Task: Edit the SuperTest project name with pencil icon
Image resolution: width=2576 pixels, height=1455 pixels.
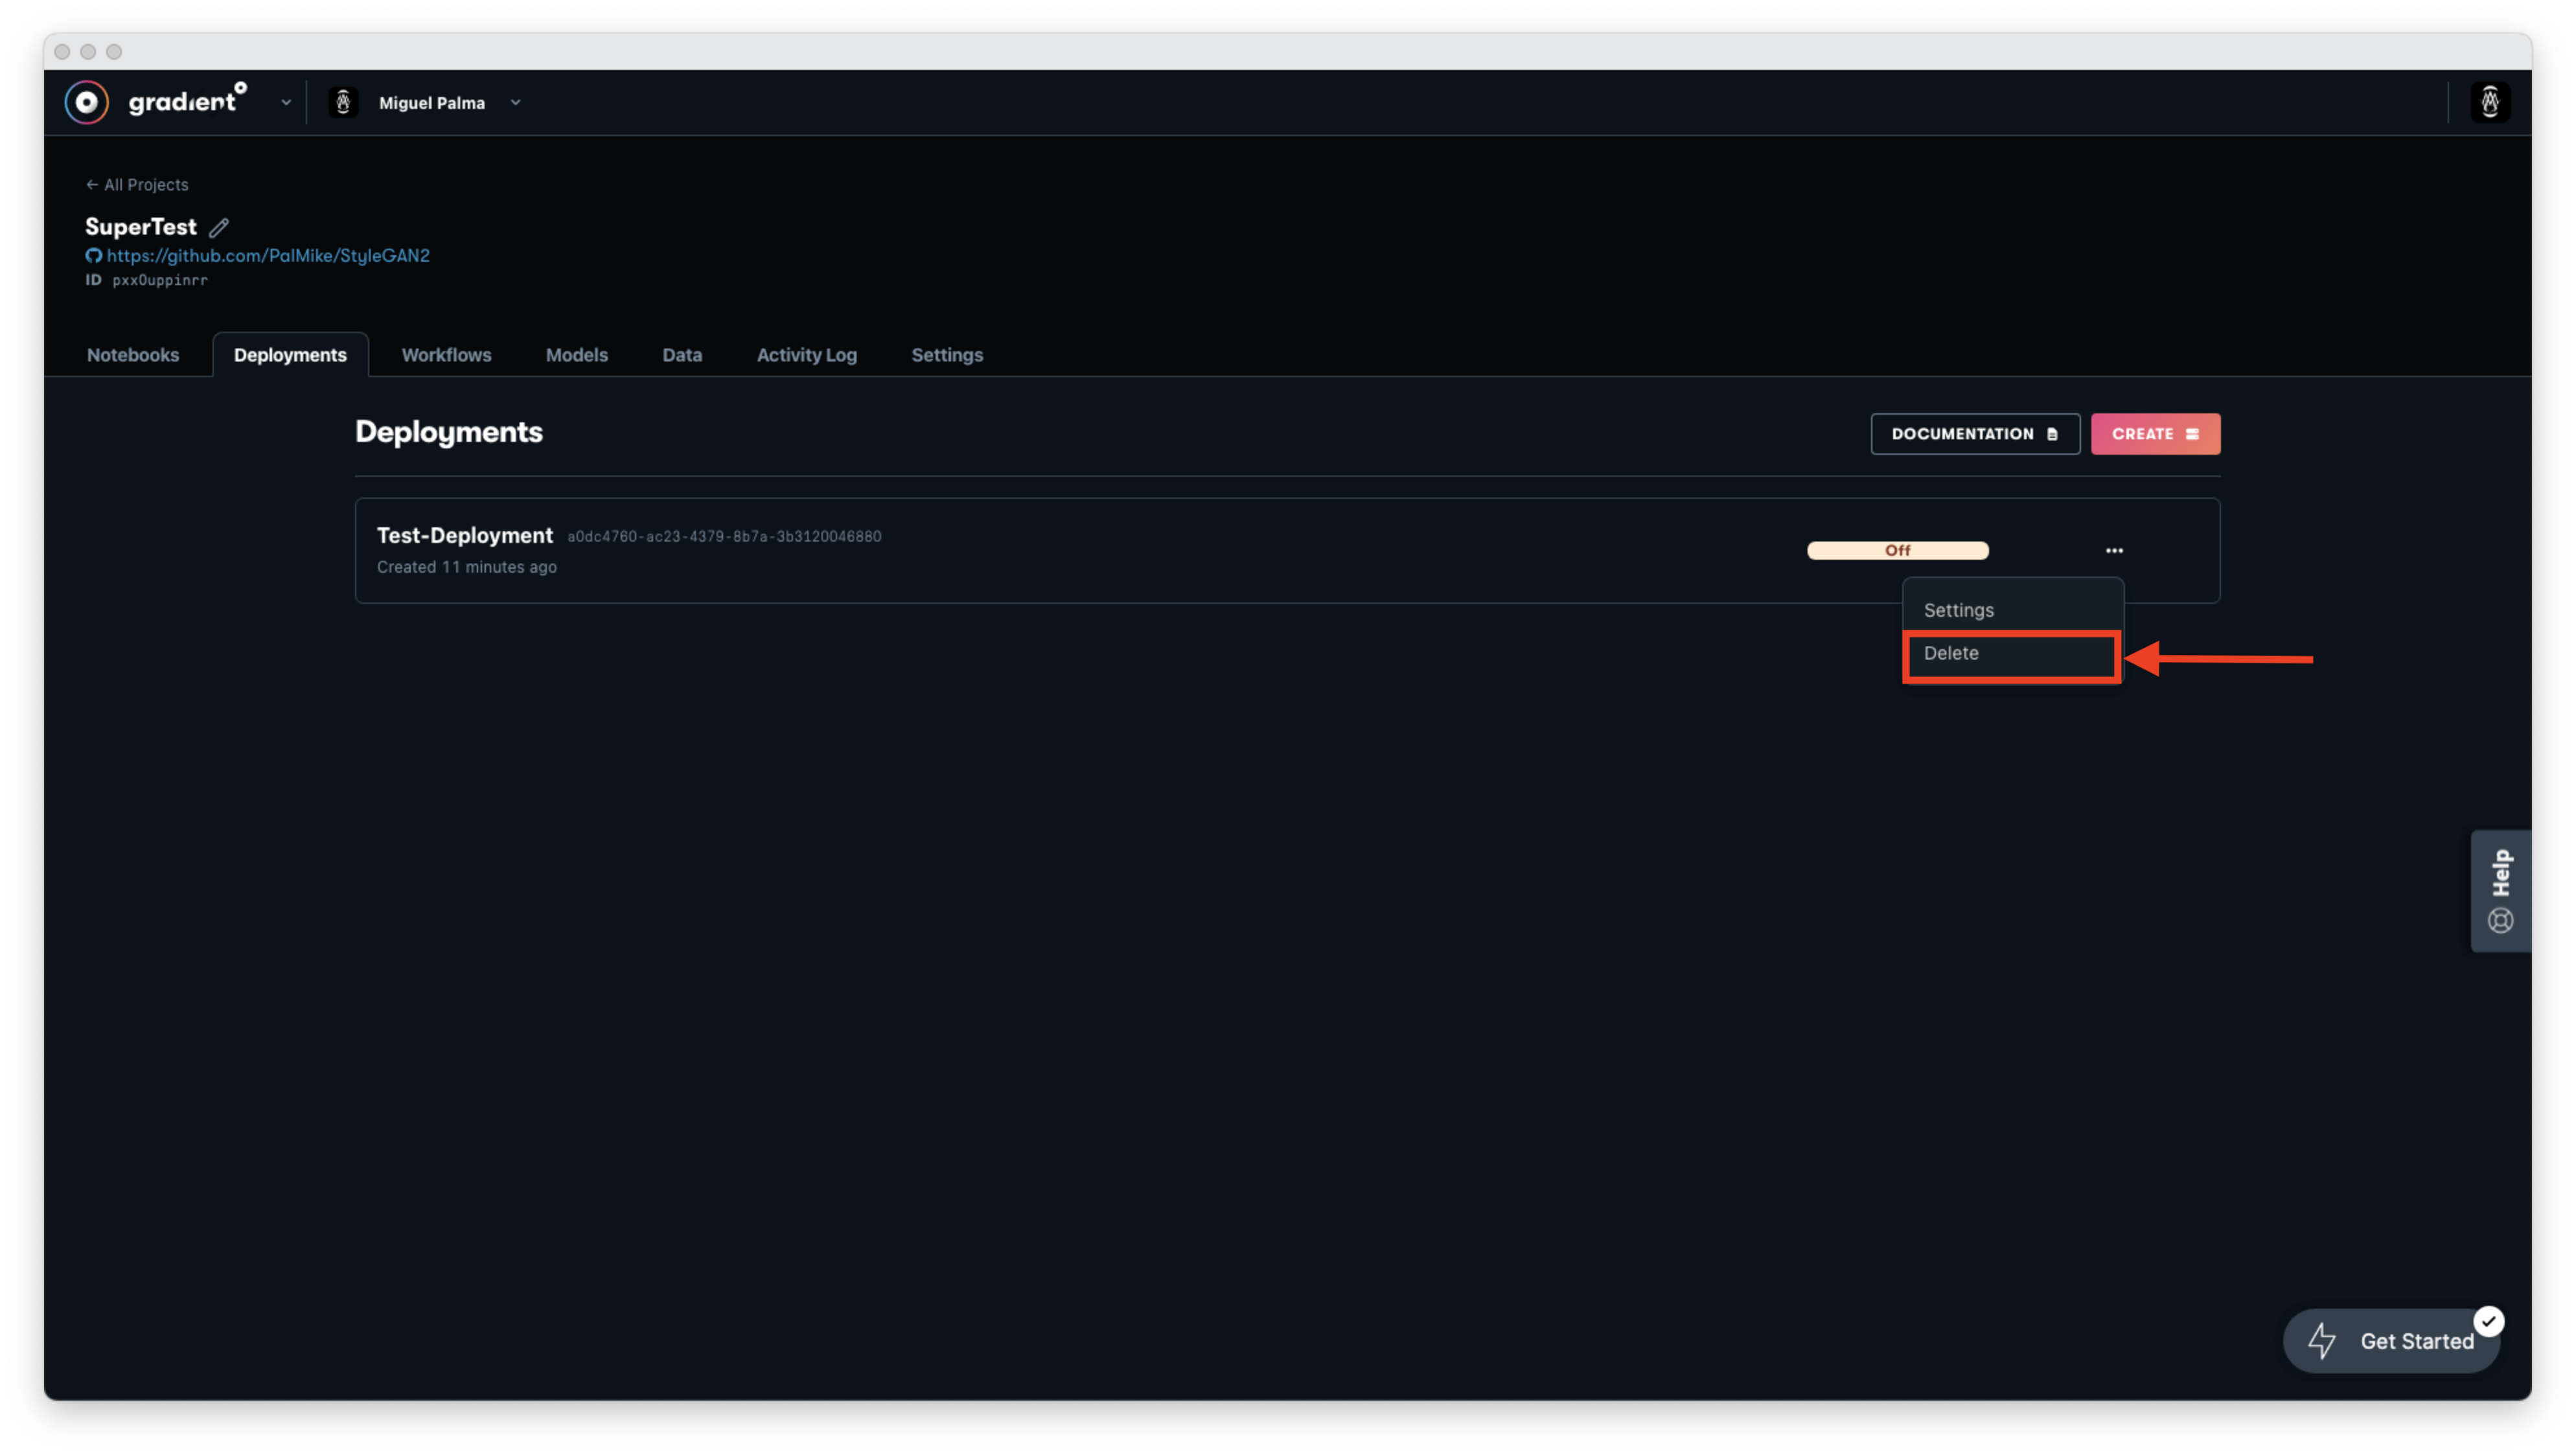Action: point(219,228)
